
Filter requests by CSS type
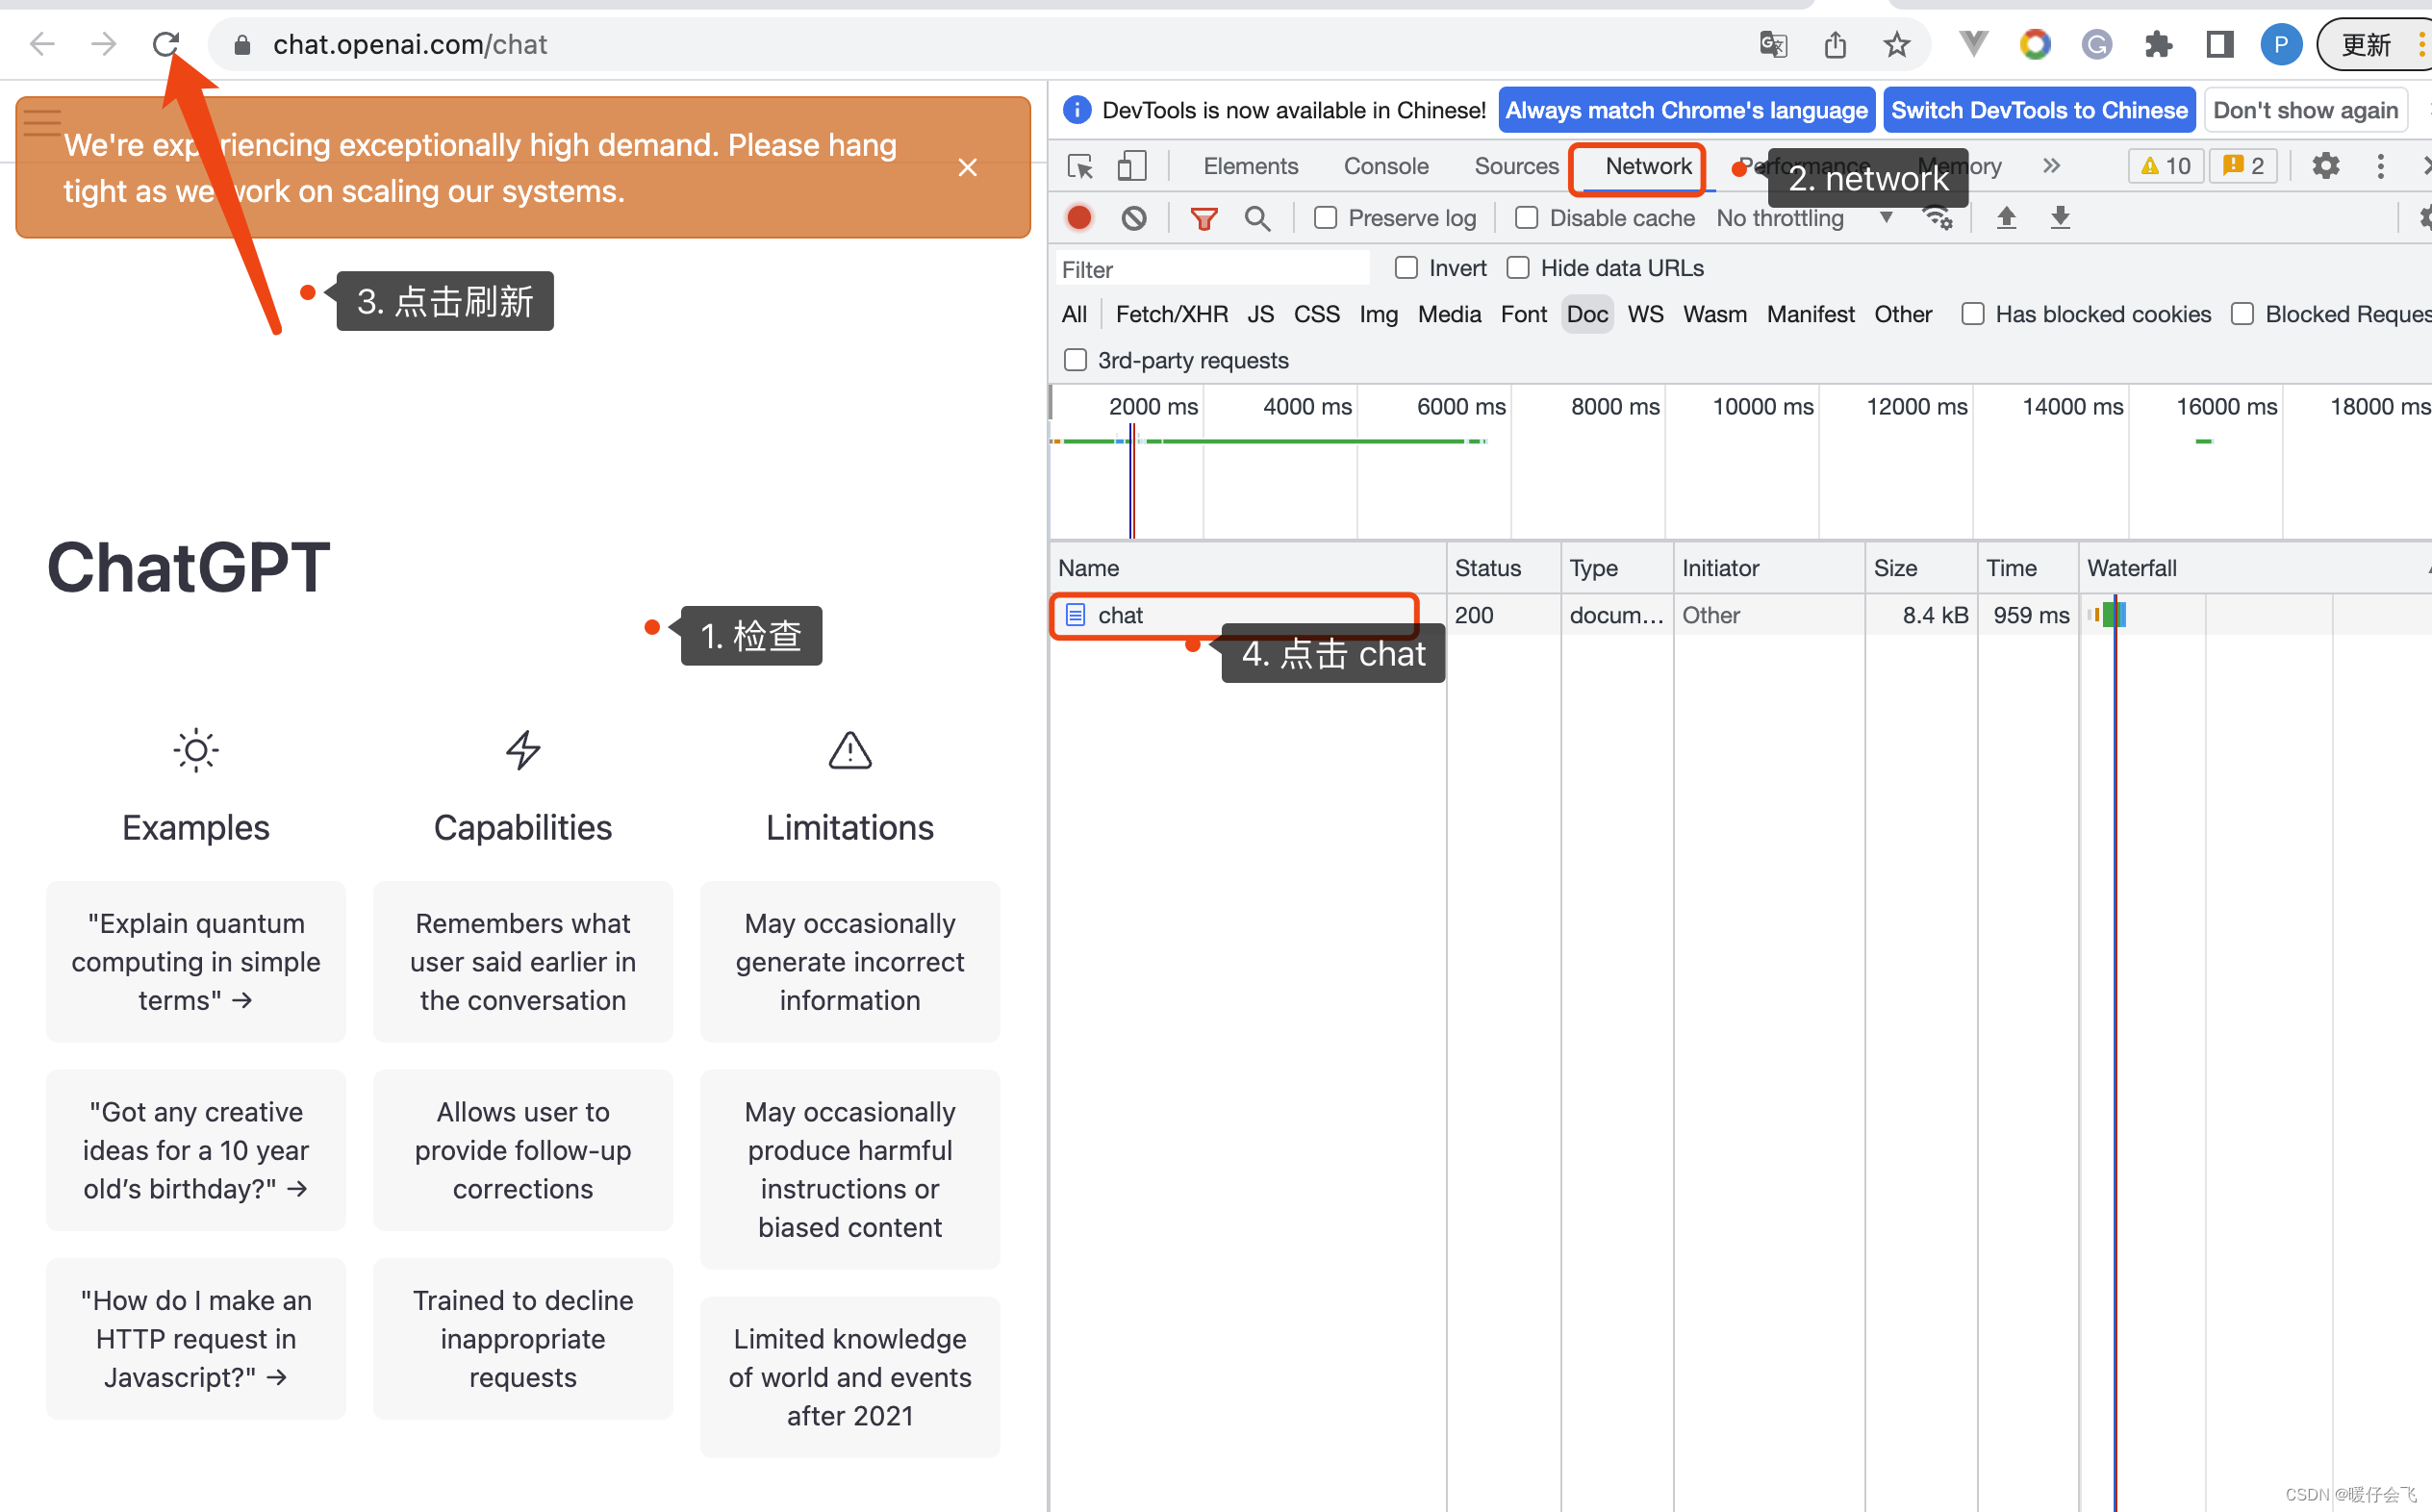pyautogui.click(x=1316, y=314)
